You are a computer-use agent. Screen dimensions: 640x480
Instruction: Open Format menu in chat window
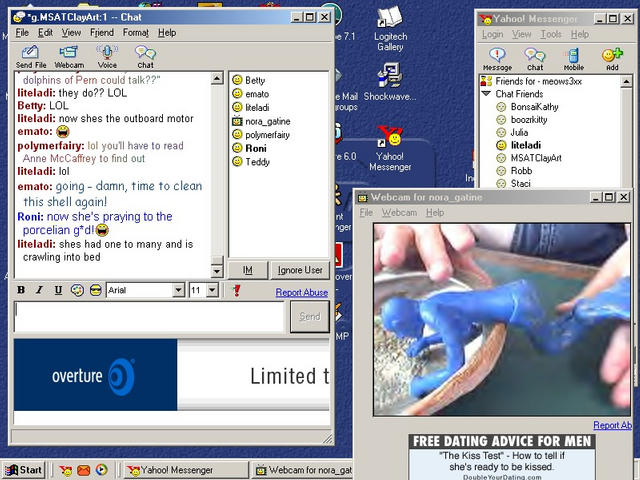[136, 33]
